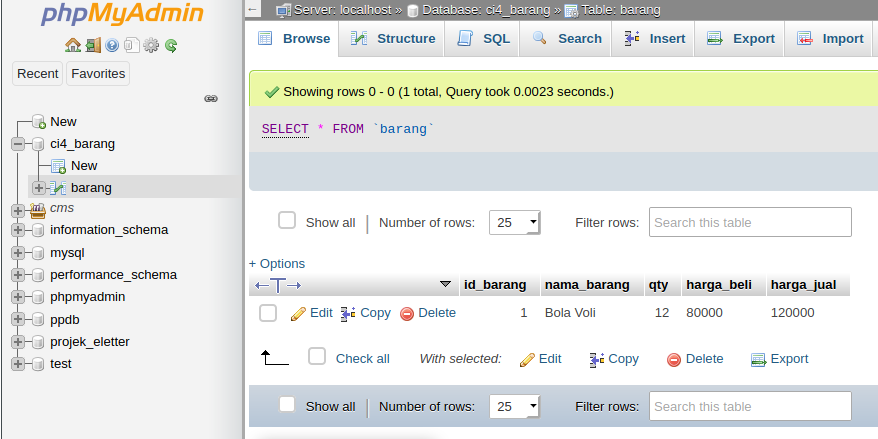Open the column options triangle dropdown
This screenshot has height=439, width=878.
point(446,284)
